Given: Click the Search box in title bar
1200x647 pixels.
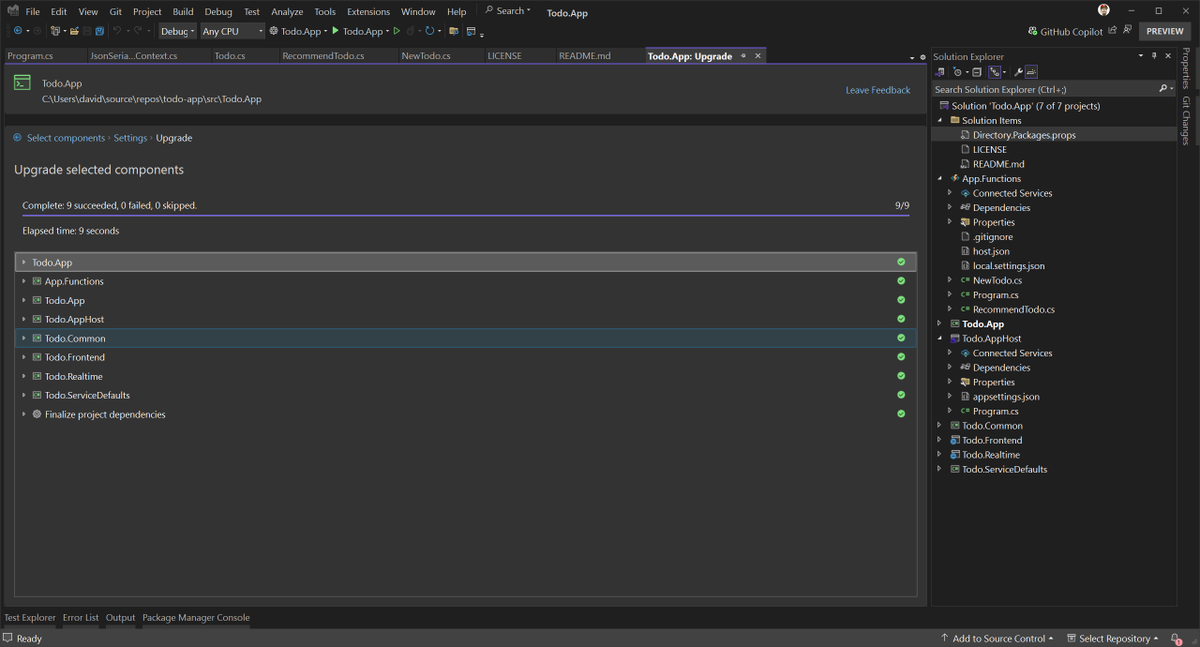Looking at the screenshot, I should pyautogui.click(x=508, y=11).
